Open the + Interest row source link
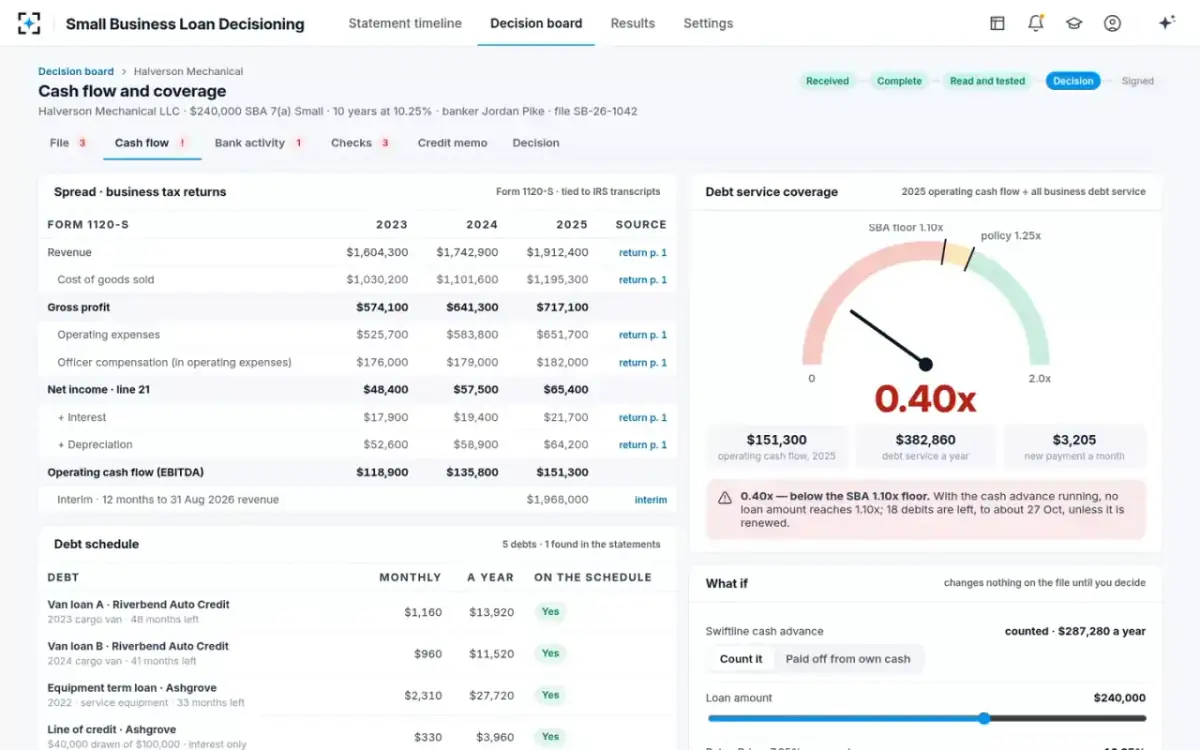 pos(643,418)
